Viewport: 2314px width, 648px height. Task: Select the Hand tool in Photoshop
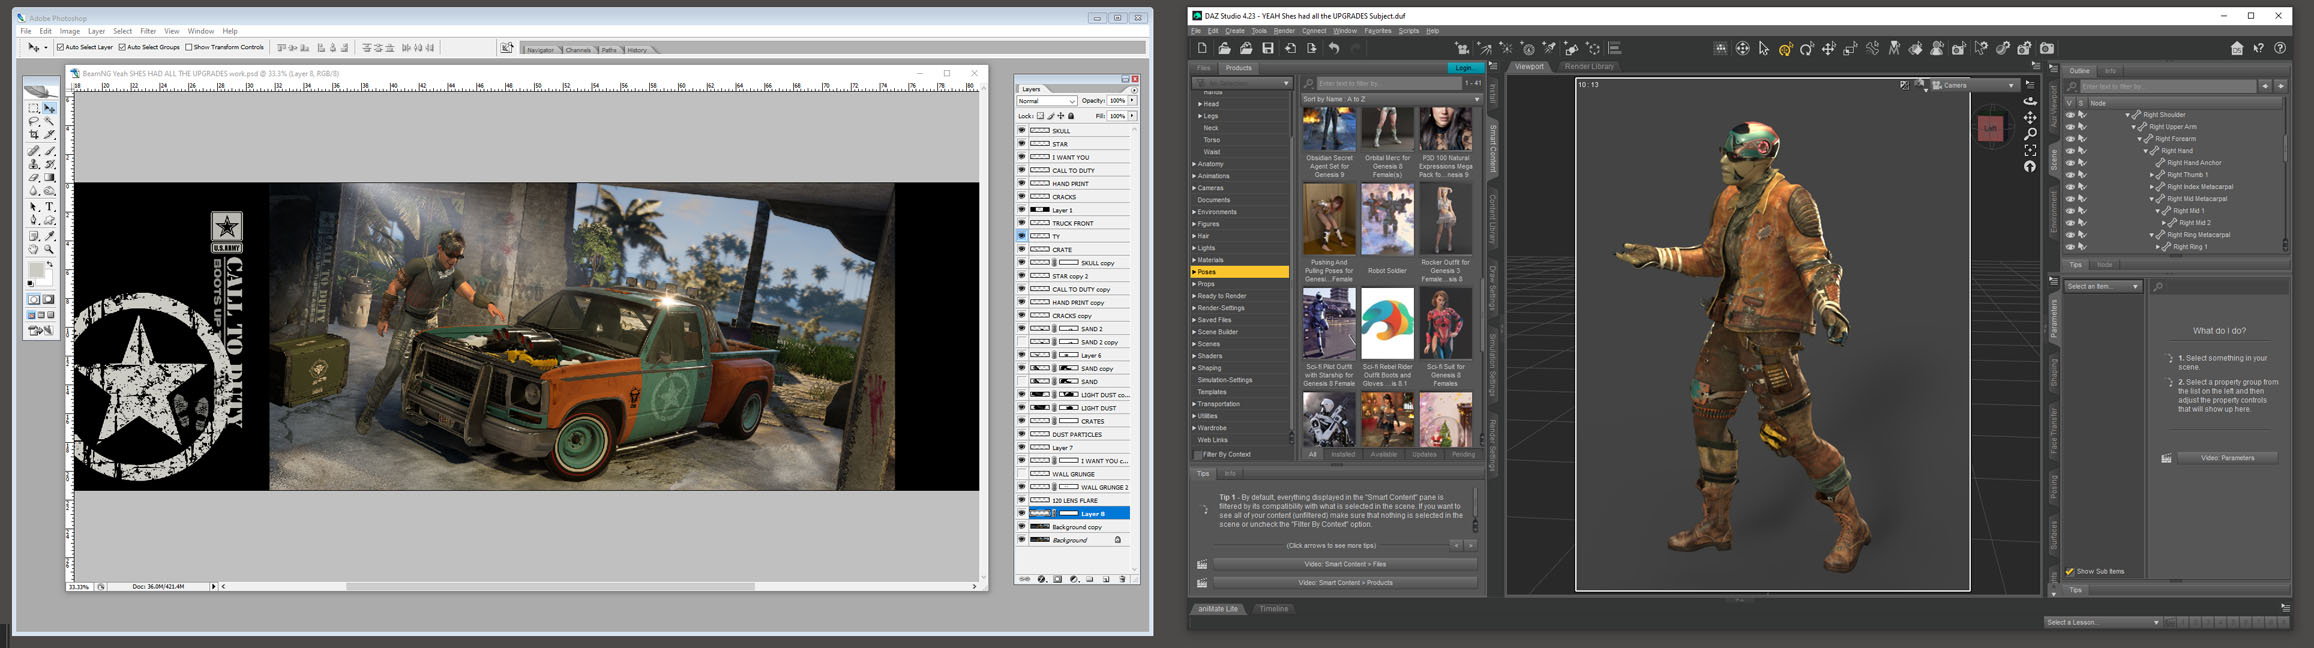34,249
